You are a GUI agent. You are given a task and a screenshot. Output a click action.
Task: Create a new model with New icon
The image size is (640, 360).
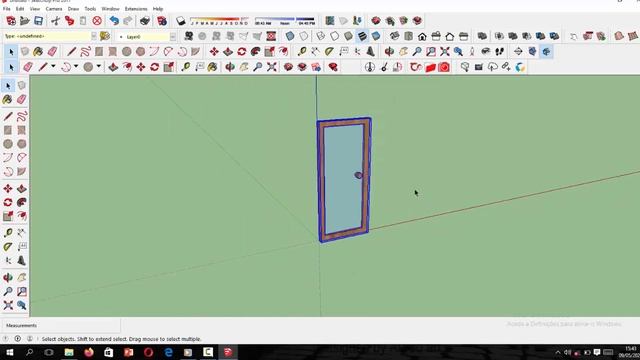[11, 21]
